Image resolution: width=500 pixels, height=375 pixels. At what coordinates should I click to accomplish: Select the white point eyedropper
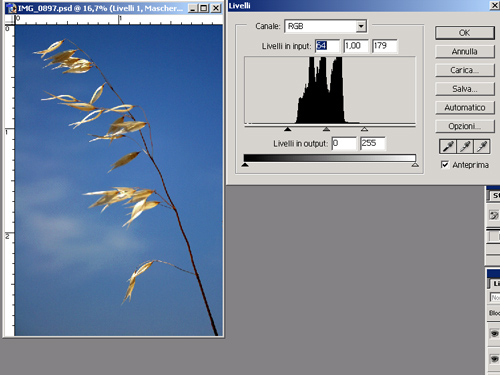(482, 147)
